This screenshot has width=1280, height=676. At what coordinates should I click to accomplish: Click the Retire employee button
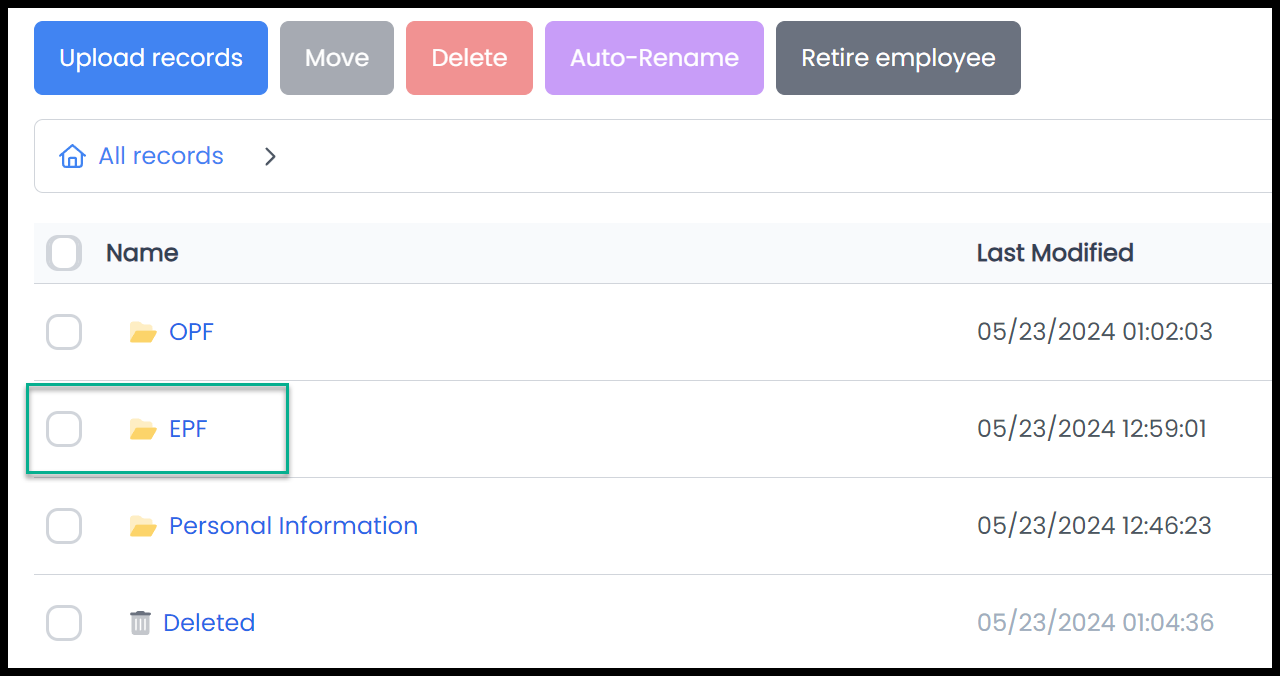point(898,58)
